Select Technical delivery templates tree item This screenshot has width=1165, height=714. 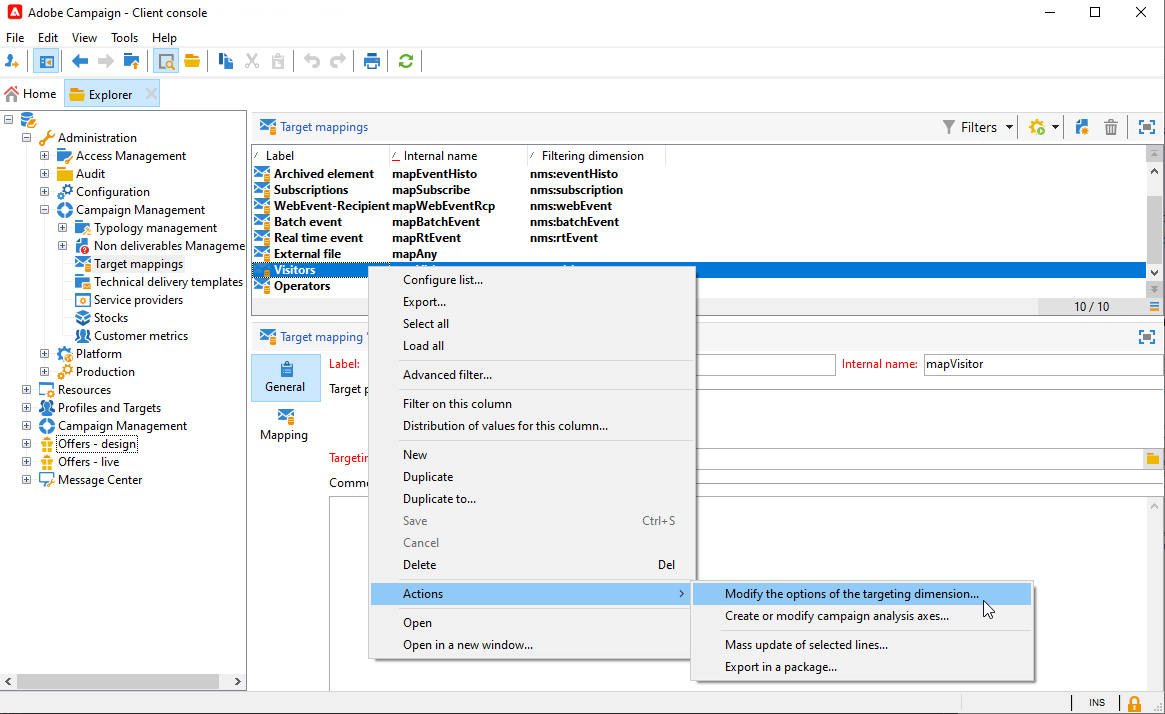point(168,282)
